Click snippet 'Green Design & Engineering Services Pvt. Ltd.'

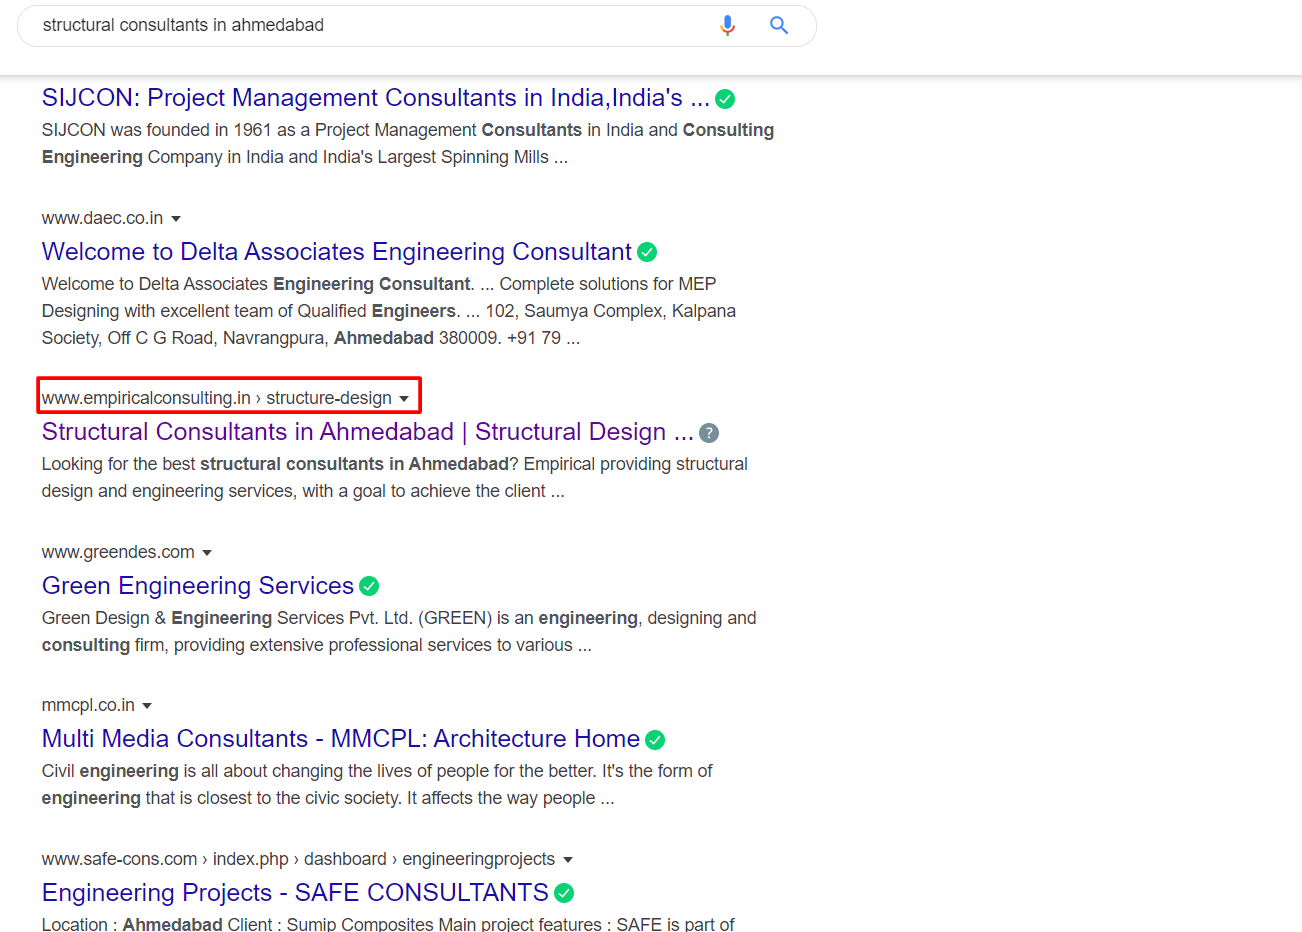pos(399,632)
